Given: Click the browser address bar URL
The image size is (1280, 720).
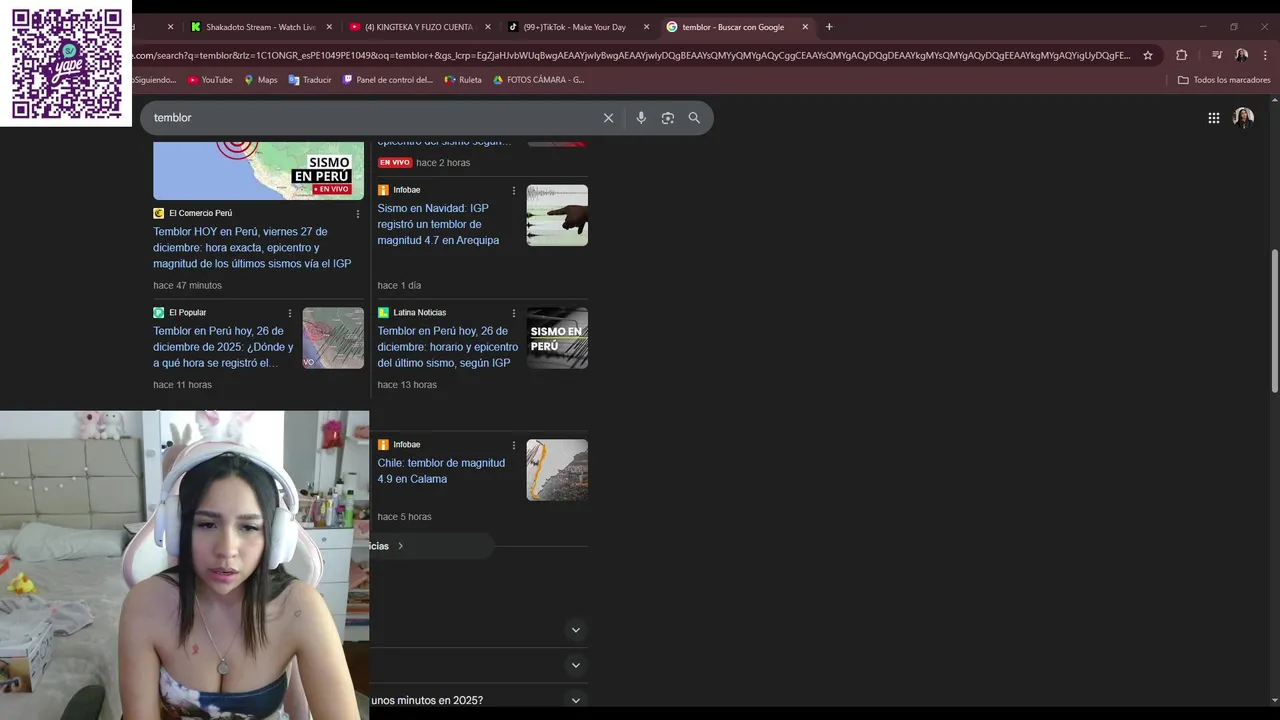Looking at the screenshot, I should [630, 55].
